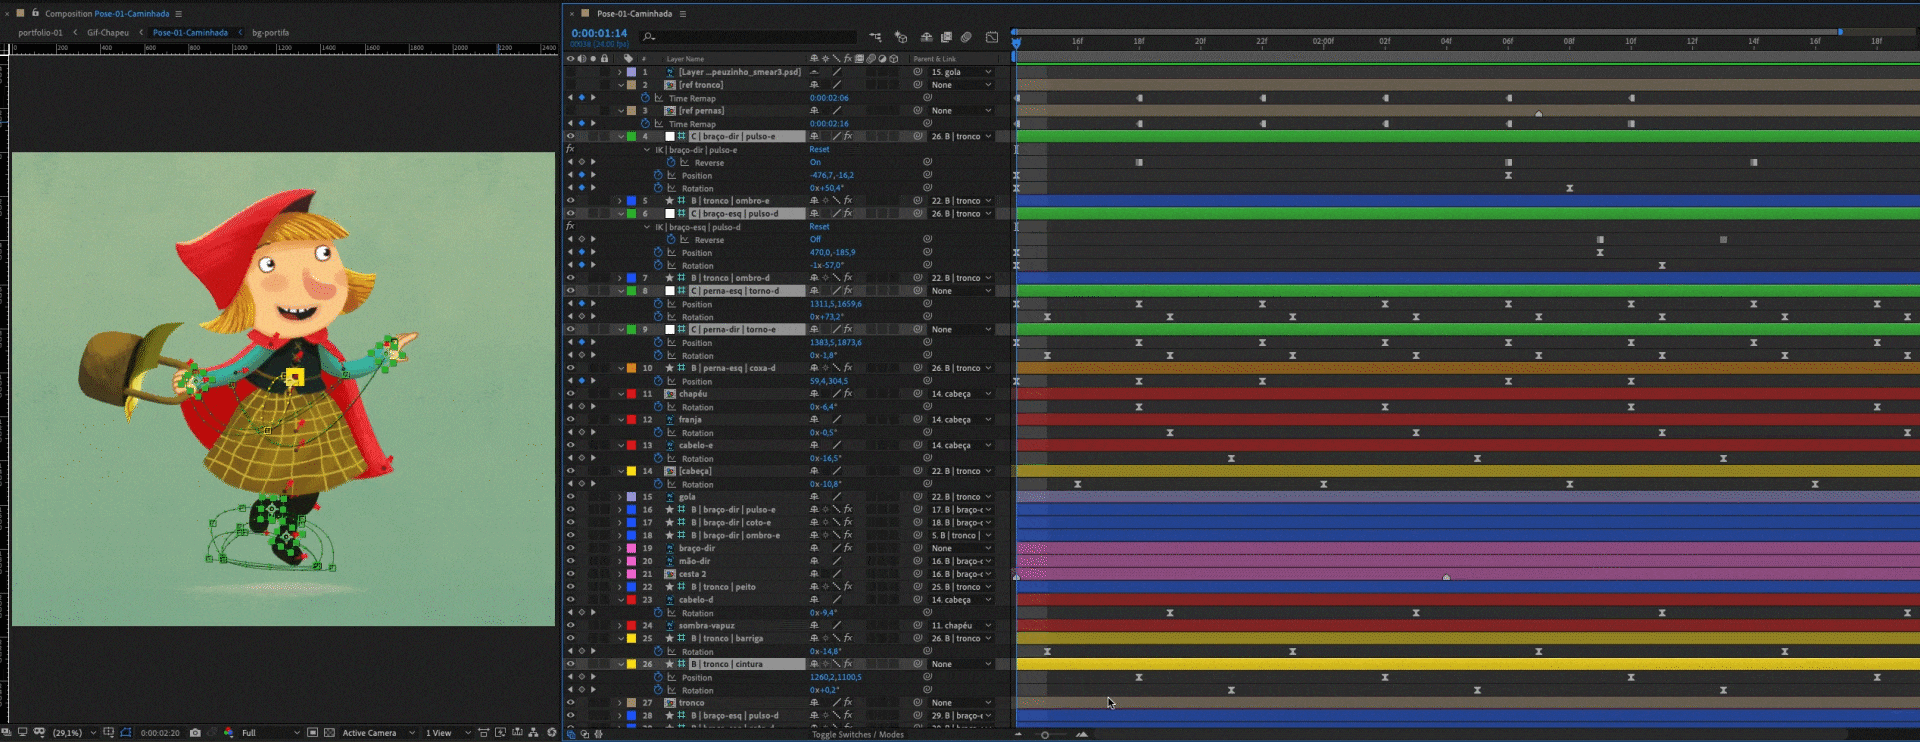Hide layer 24 sombra-vapuz
Screen dimensions: 1920x742
point(570,626)
